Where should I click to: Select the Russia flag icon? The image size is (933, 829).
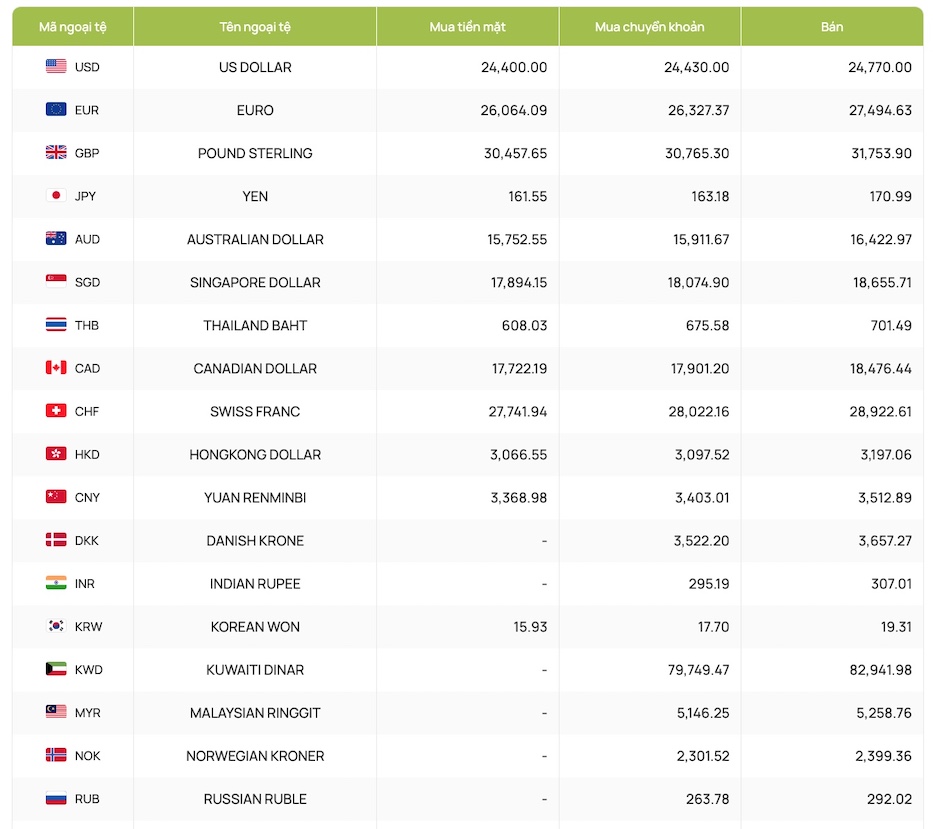[56, 799]
